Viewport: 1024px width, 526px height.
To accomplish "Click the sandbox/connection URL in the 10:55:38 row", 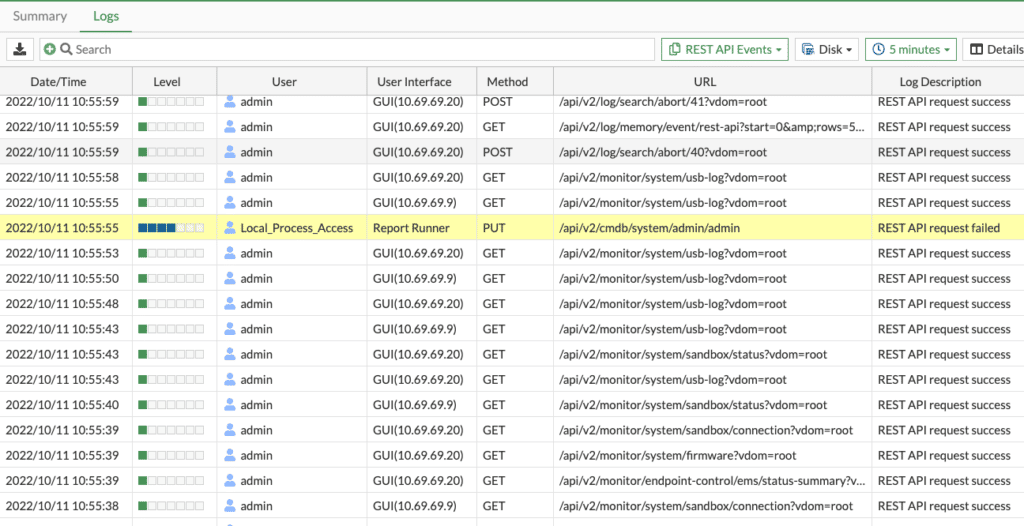I will point(706,506).
